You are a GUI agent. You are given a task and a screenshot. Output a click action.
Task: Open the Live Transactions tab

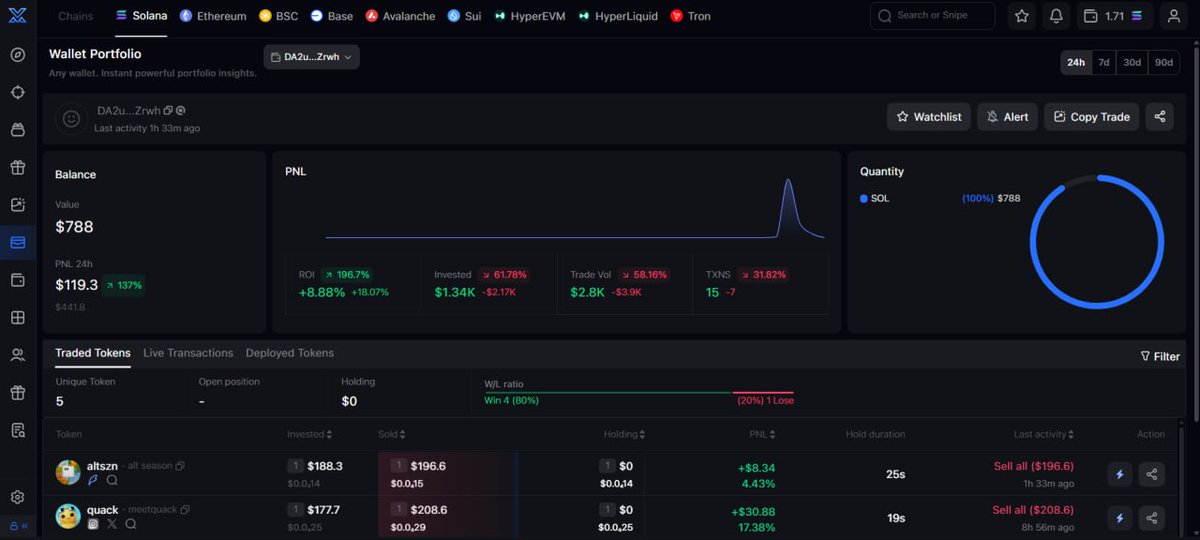pos(188,353)
